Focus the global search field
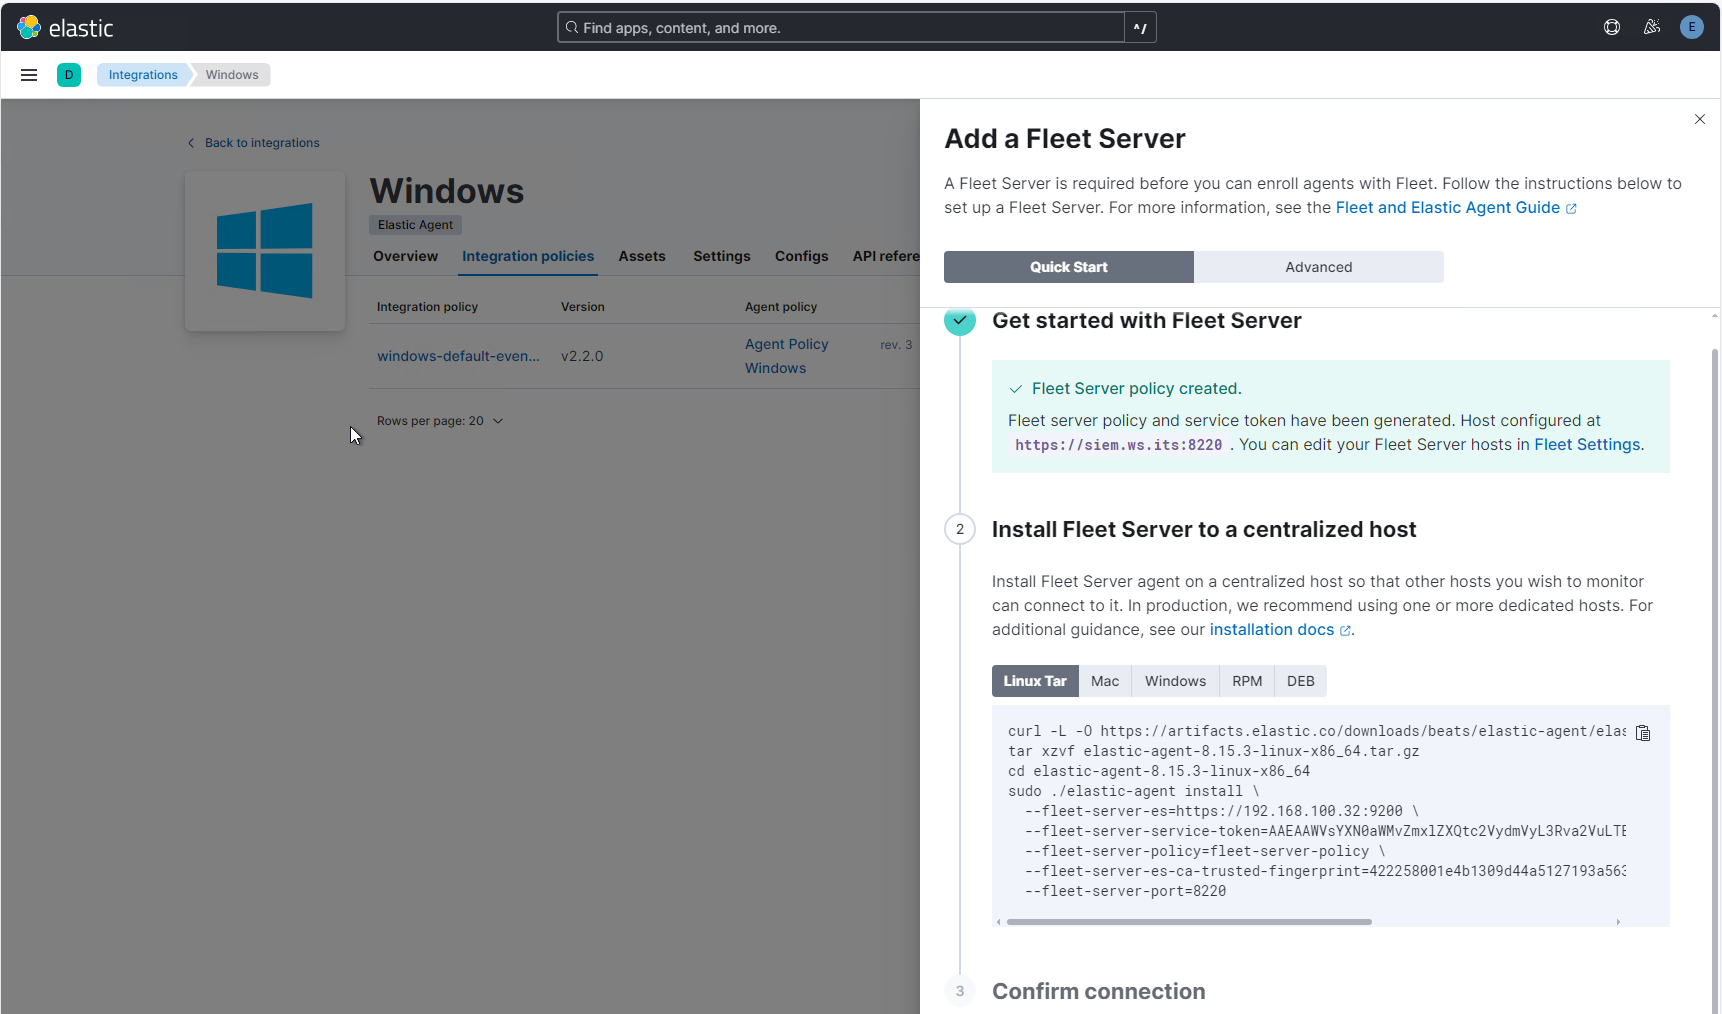 click(x=842, y=28)
